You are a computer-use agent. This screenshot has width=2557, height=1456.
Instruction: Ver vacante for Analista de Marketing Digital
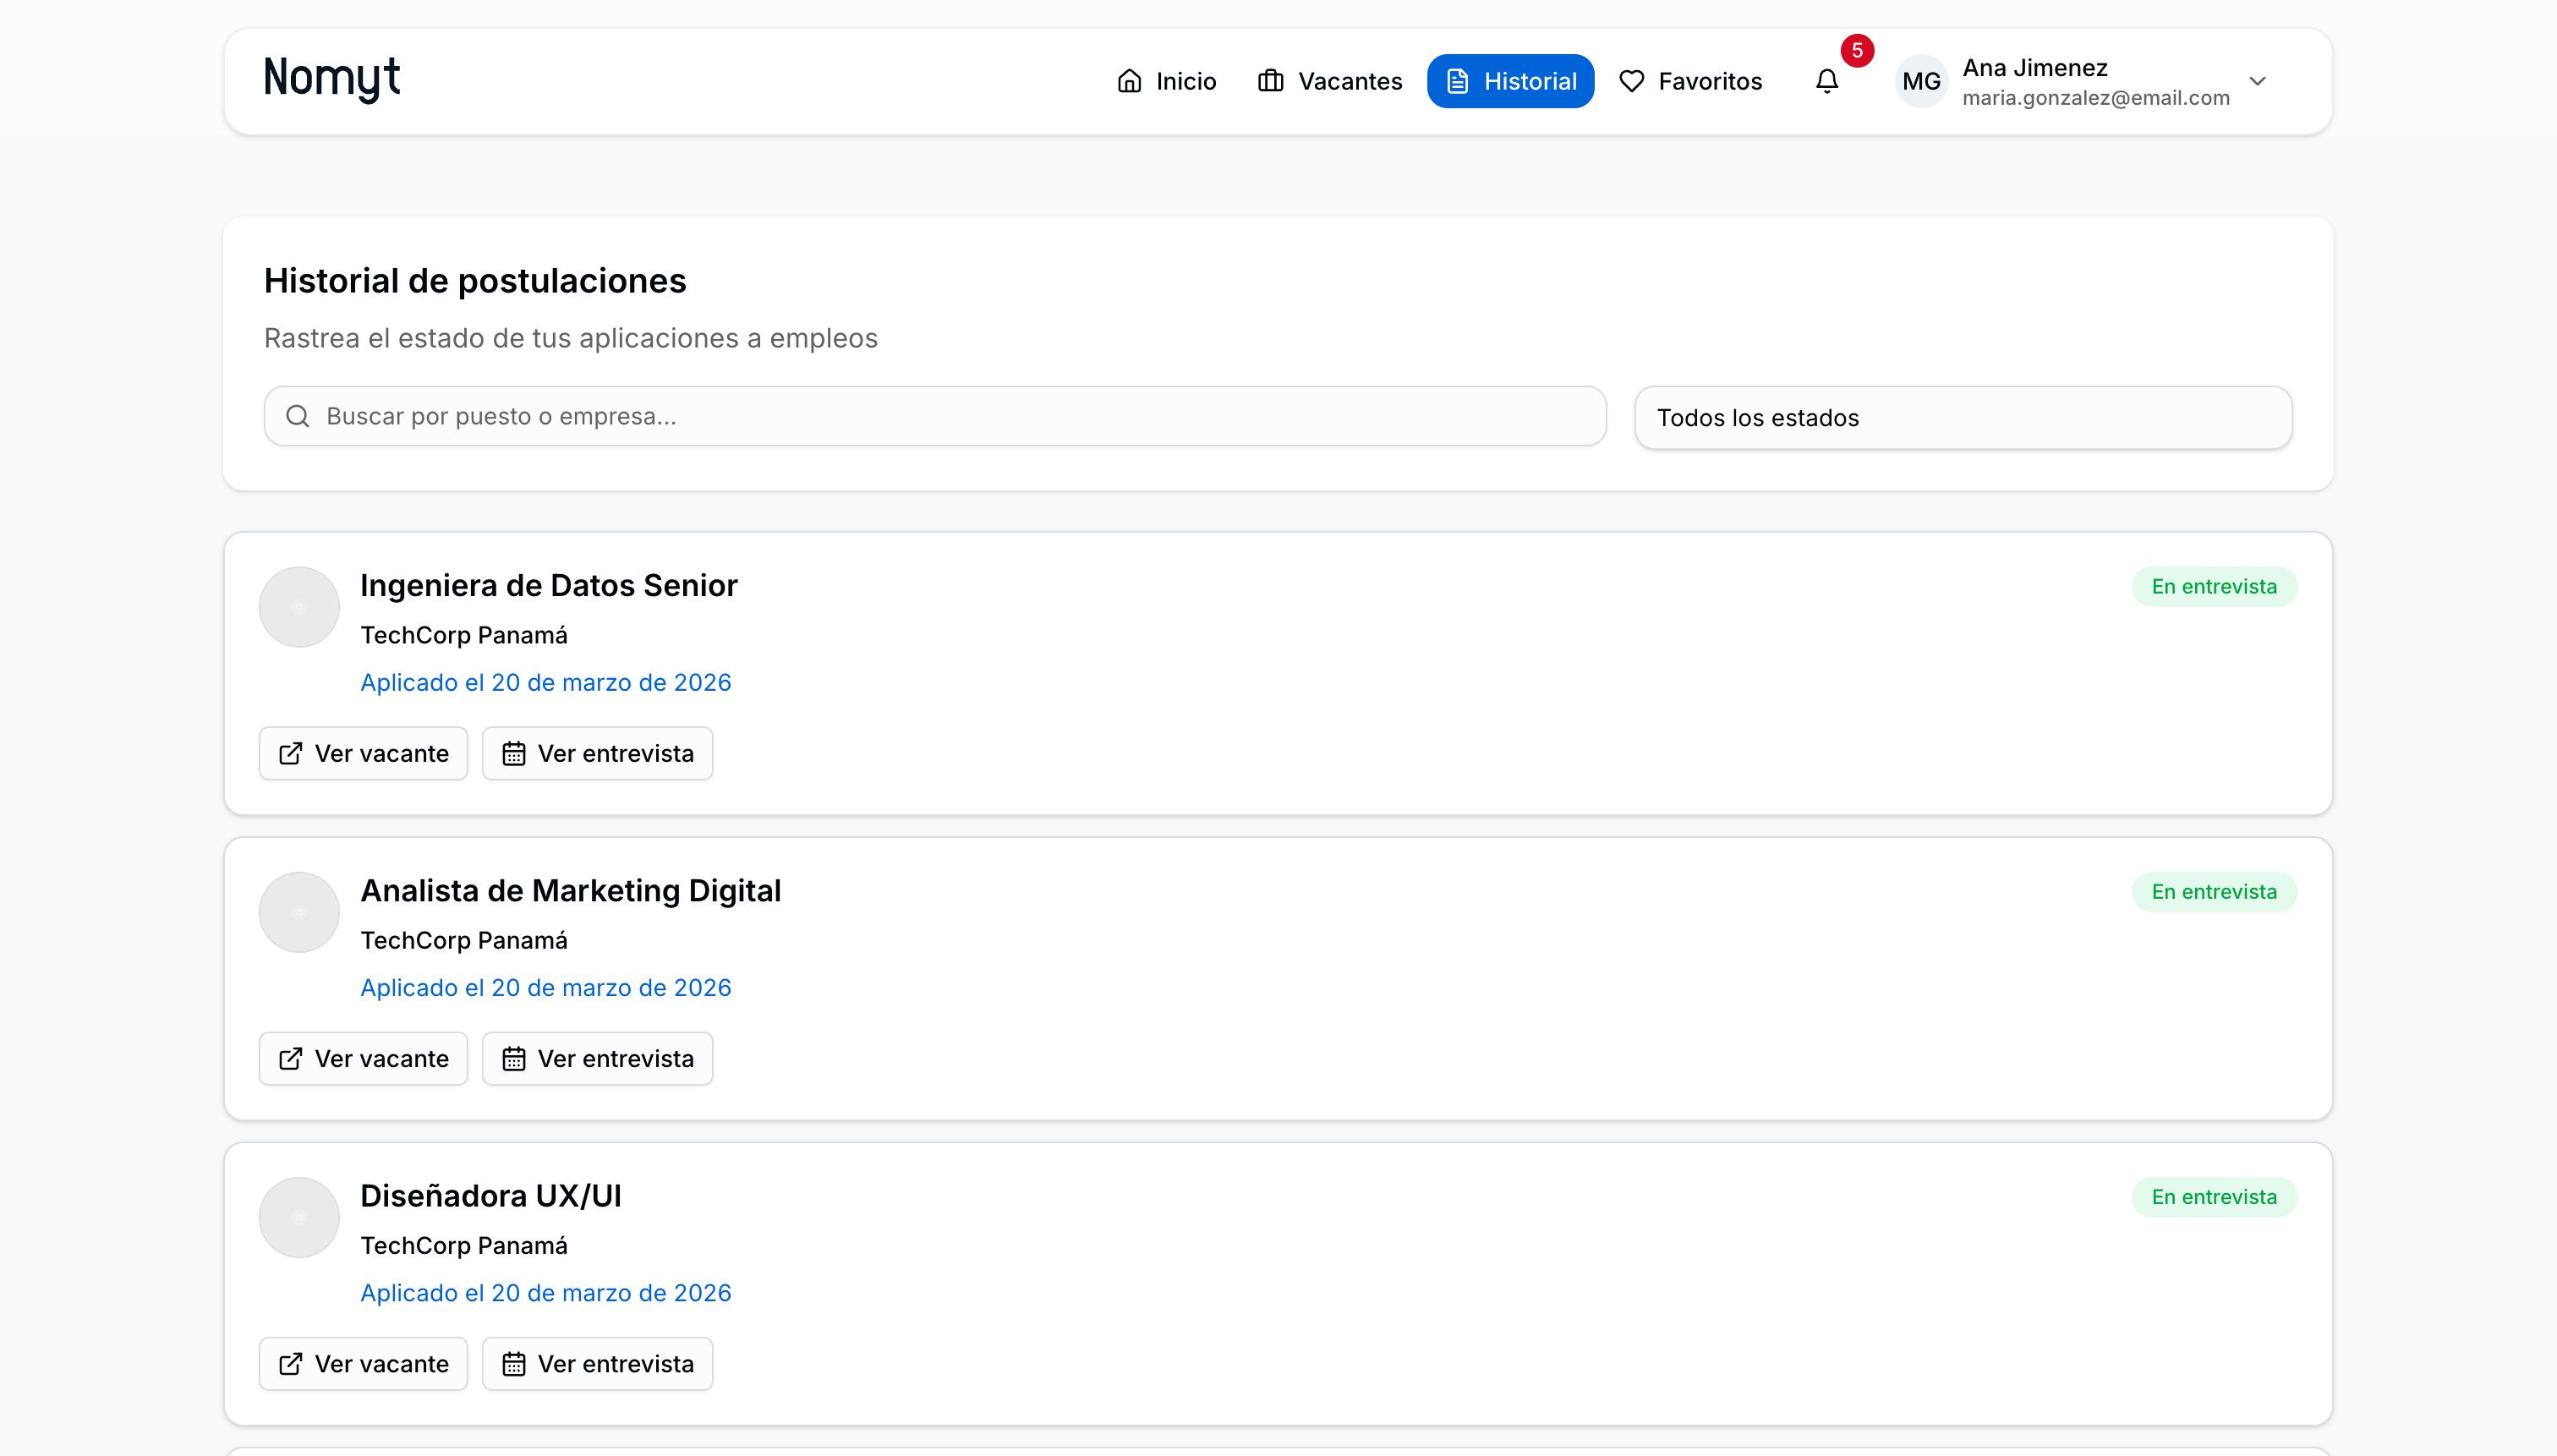point(363,1058)
